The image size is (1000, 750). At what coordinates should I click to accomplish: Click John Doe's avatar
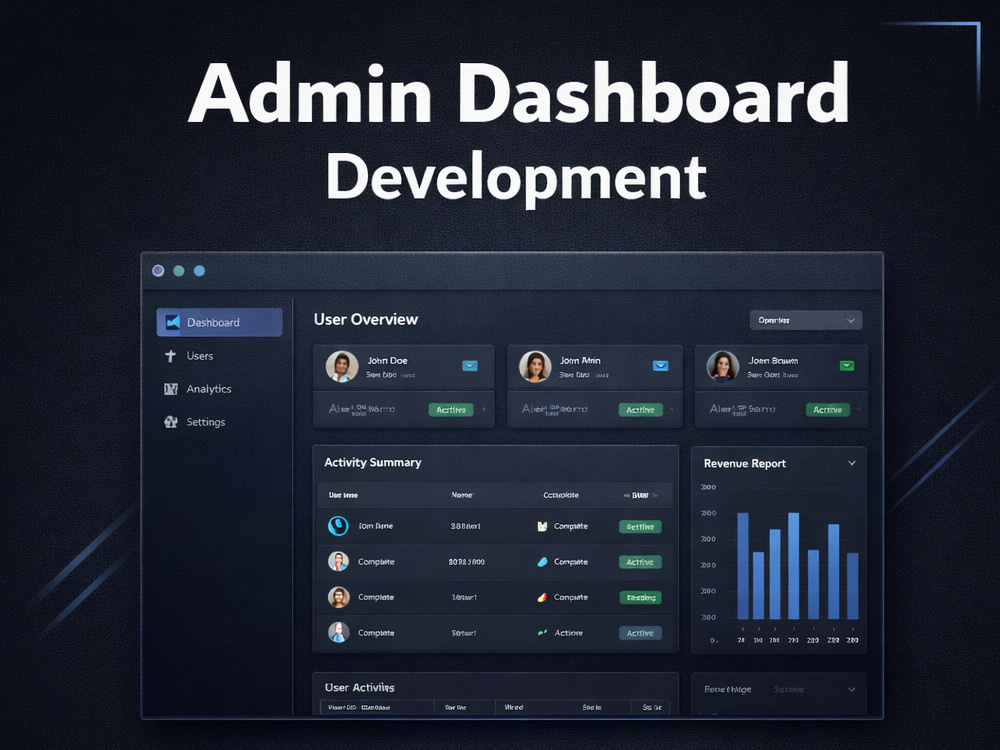tap(342, 367)
